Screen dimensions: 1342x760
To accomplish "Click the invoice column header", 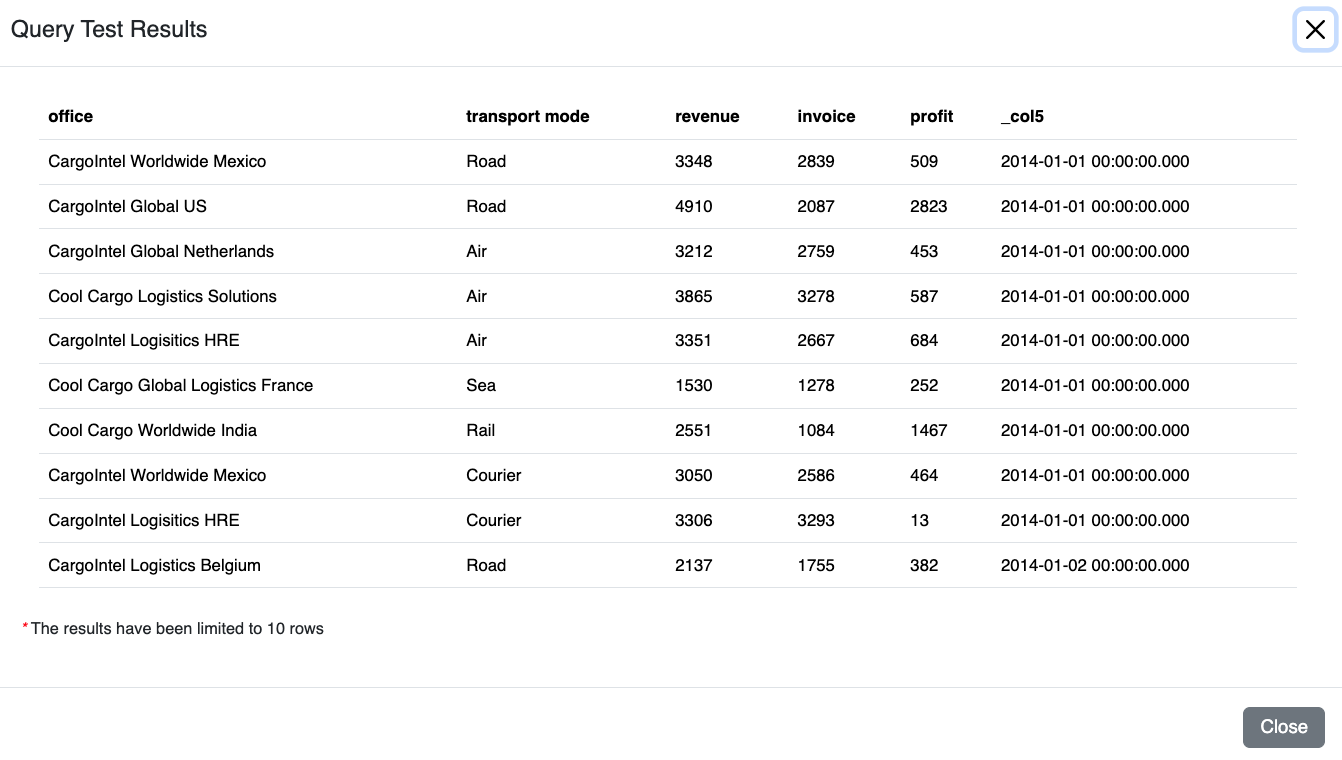I will (x=826, y=116).
